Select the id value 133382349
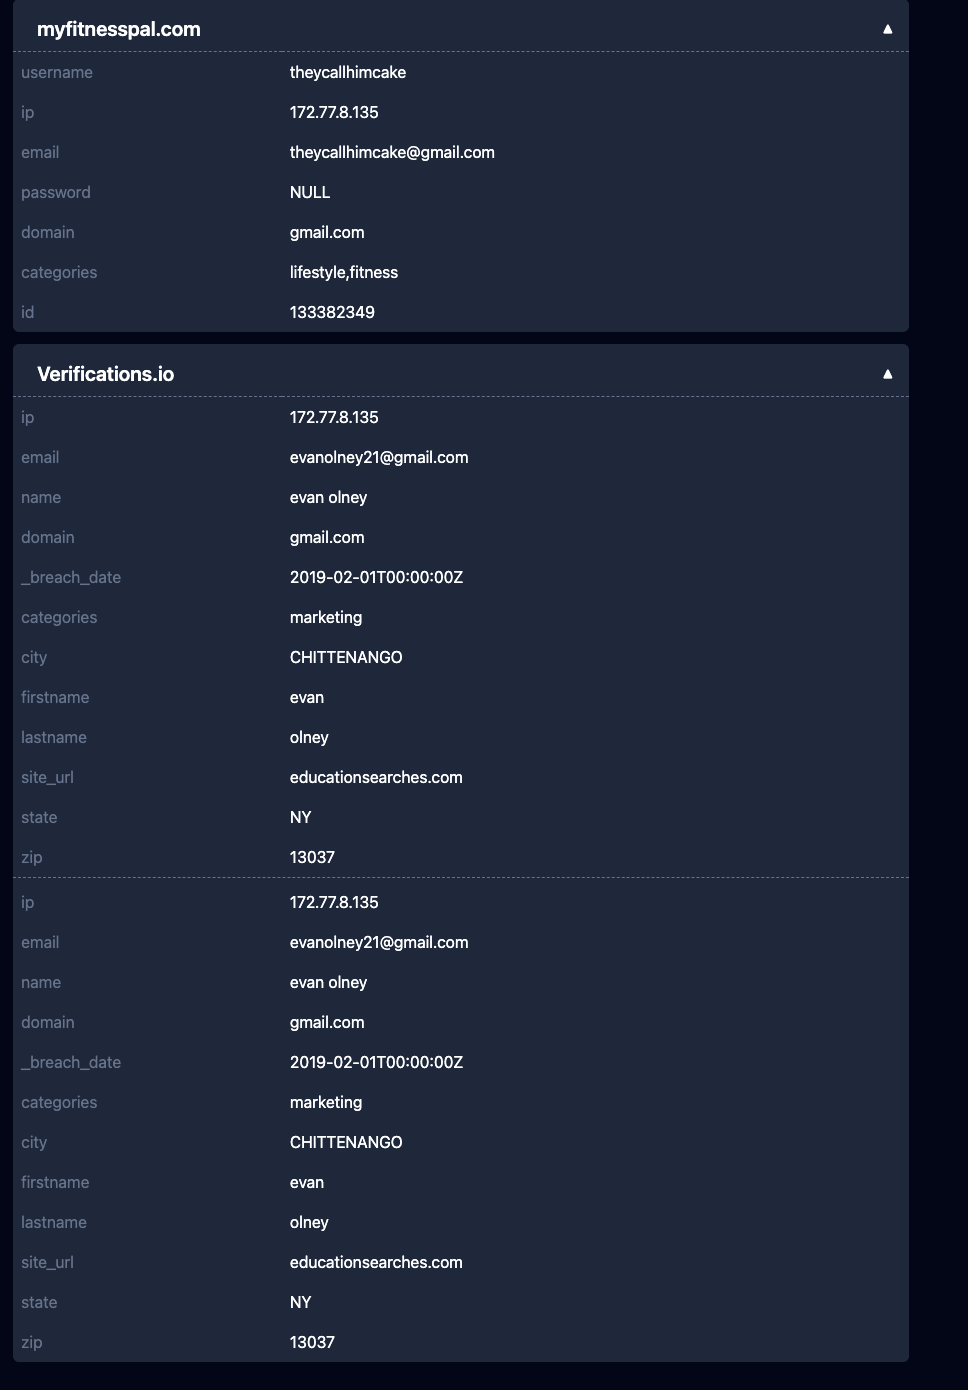Screen dimensions: 968x1390 point(332,312)
